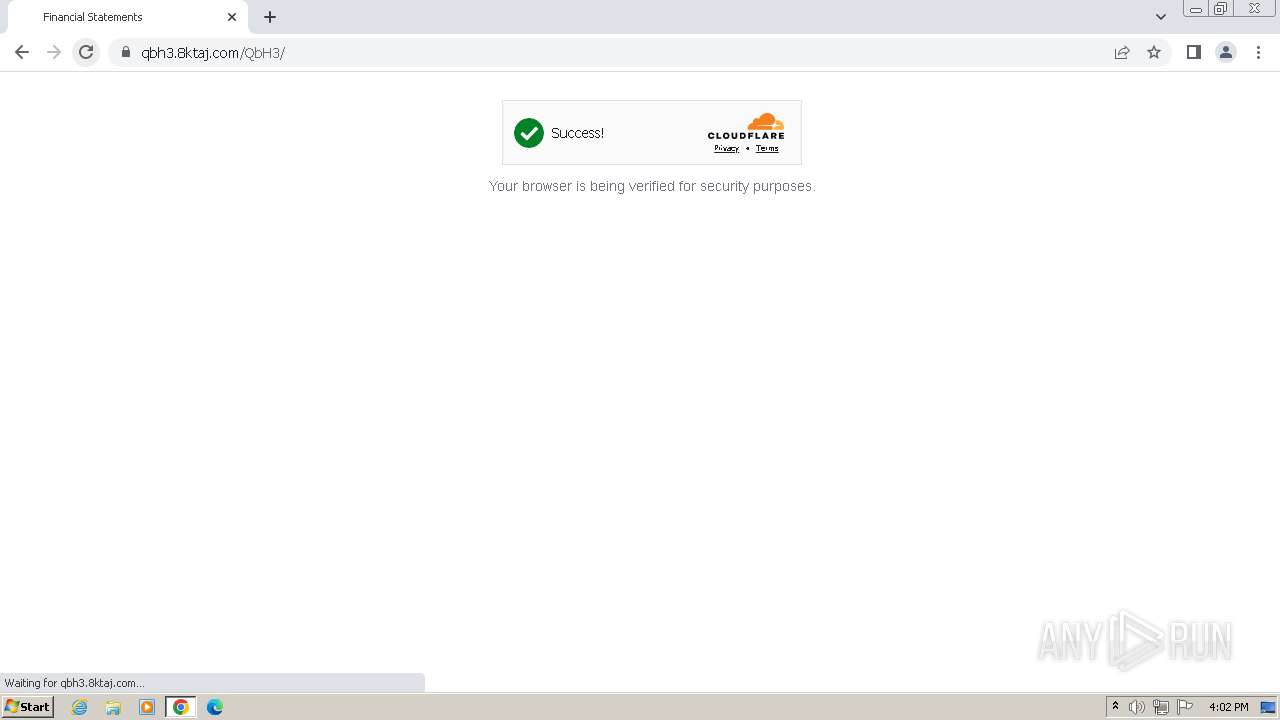1280x720 pixels.
Task: Toggle the browser side panel
Action: click(x=1193, y=52)
